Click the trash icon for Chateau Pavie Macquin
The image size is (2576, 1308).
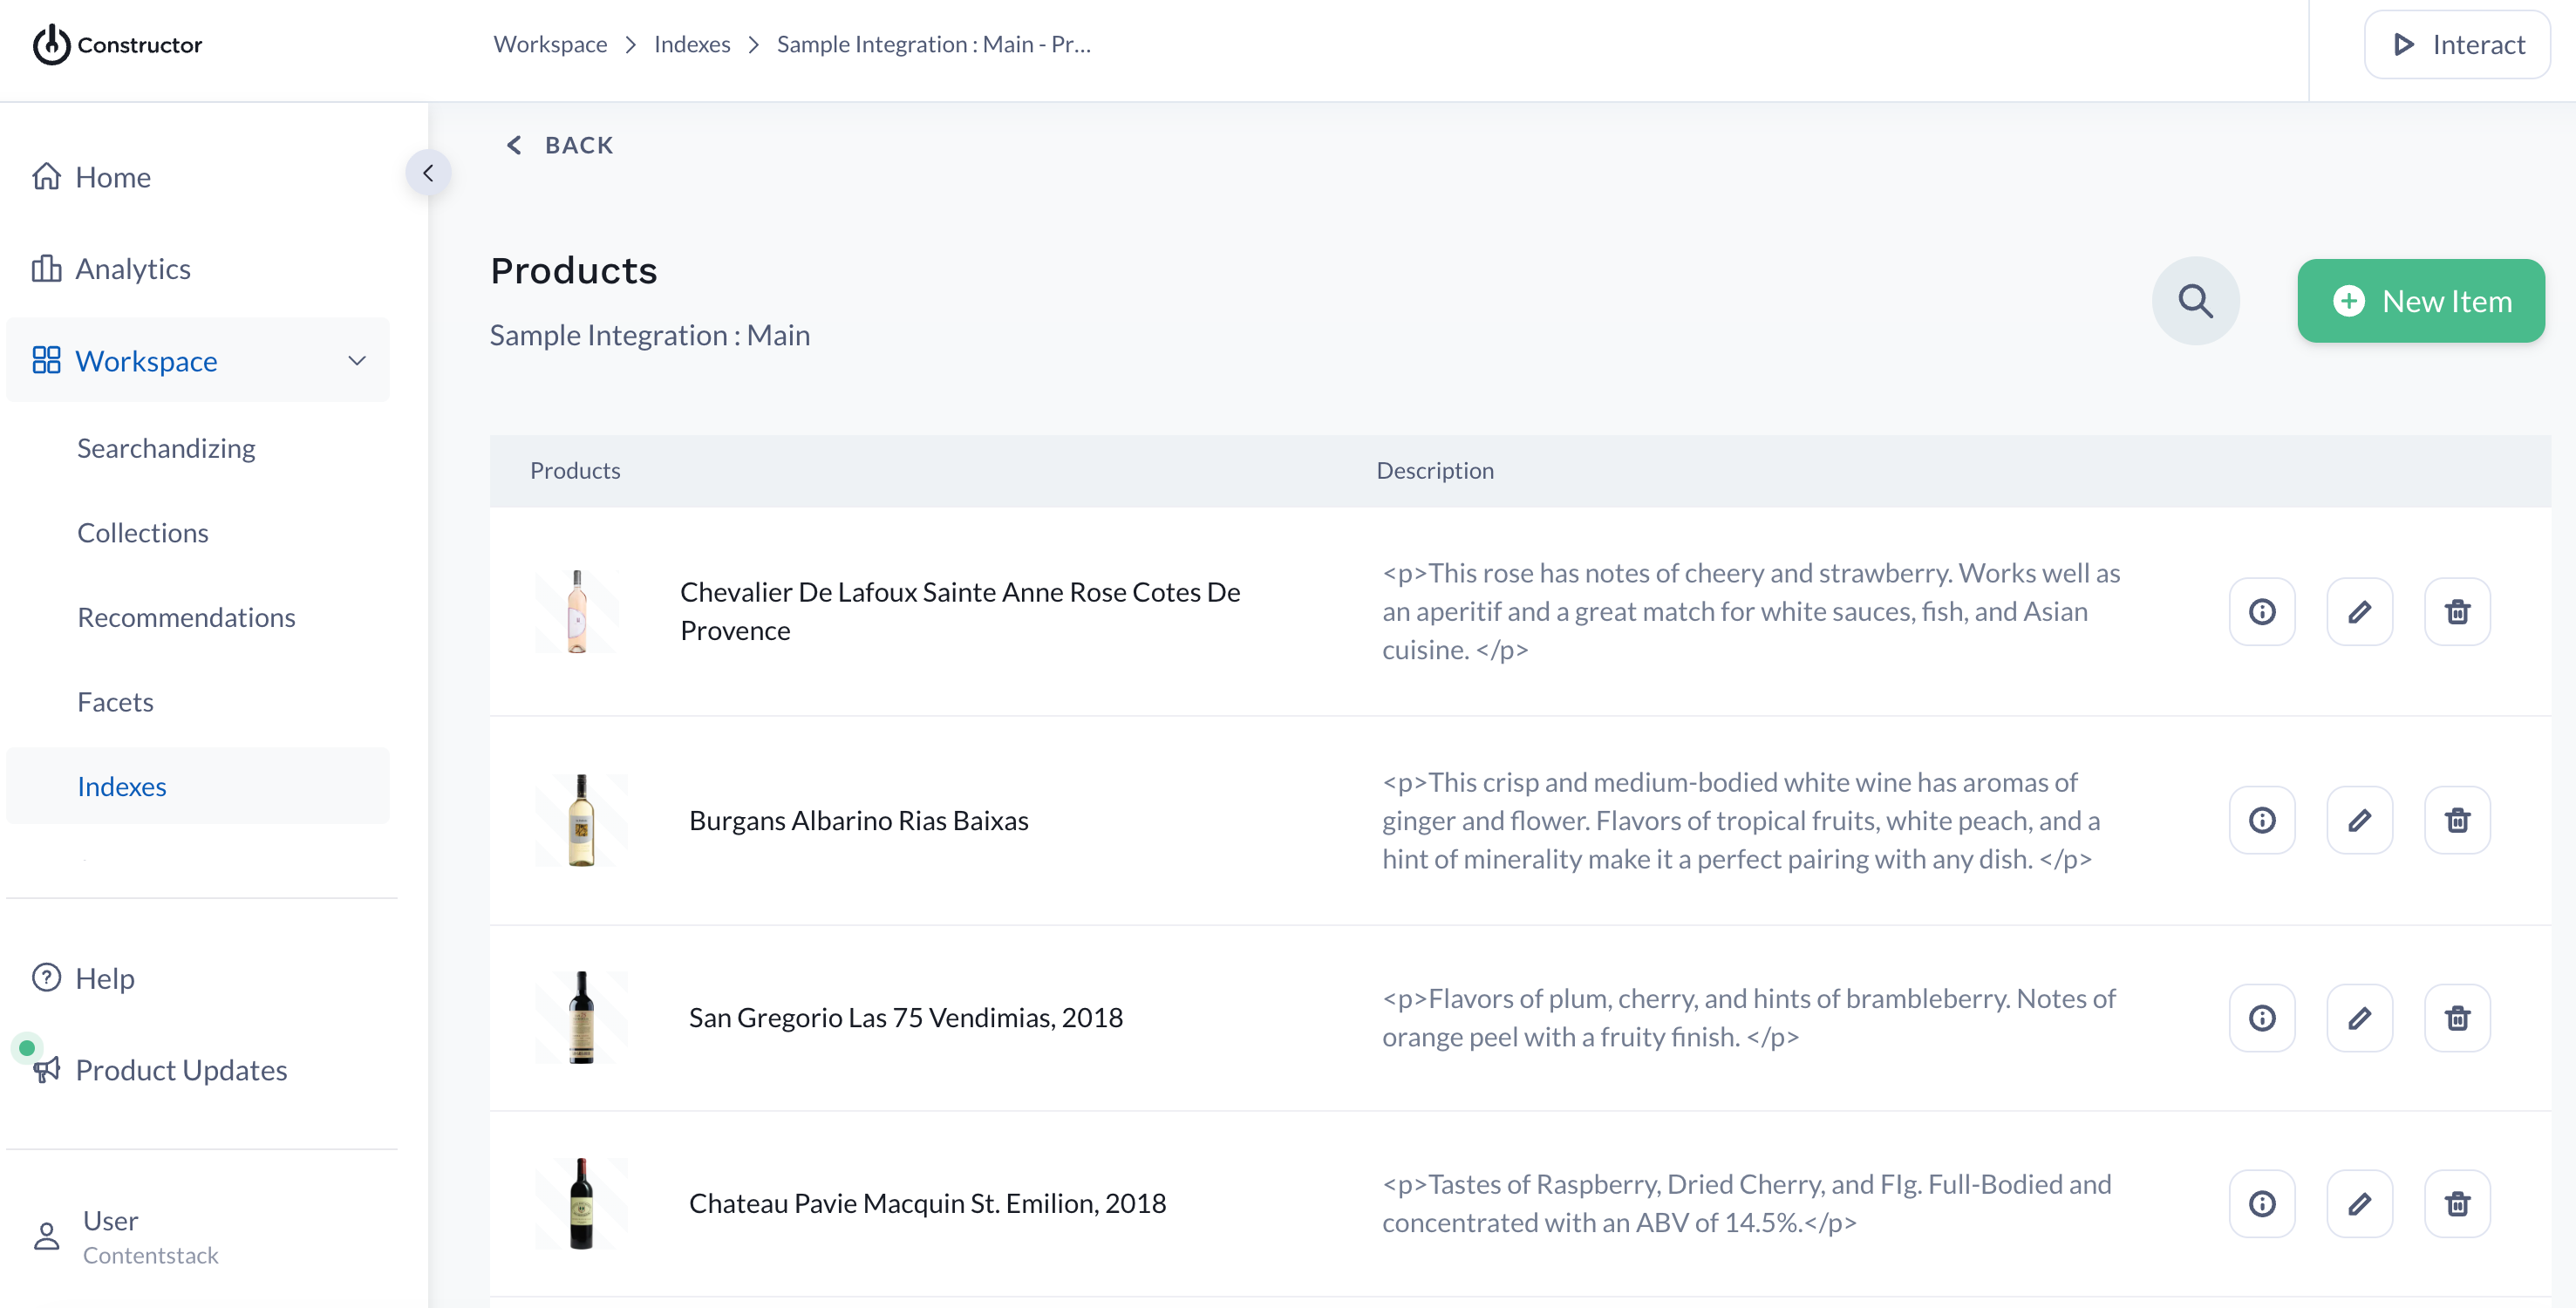pyautogui.click(x=2457, y=1203)
